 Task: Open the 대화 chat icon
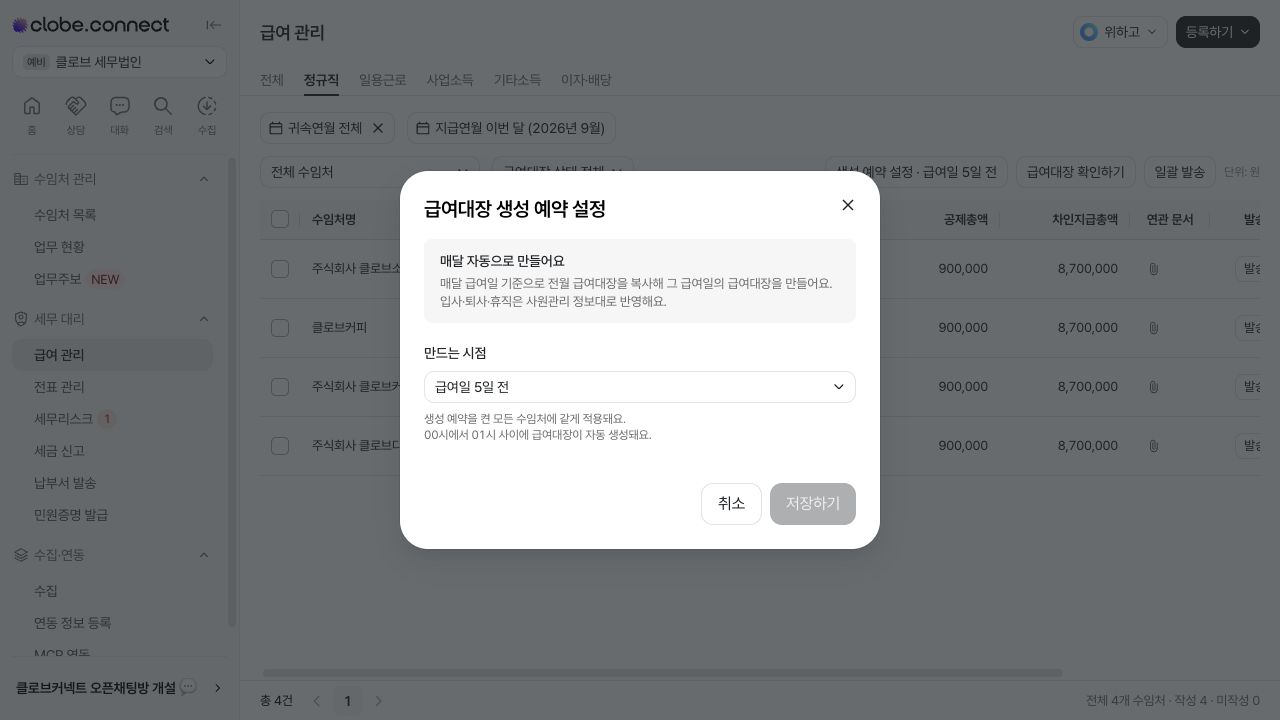pyautogui.click(x=119, y=116)
